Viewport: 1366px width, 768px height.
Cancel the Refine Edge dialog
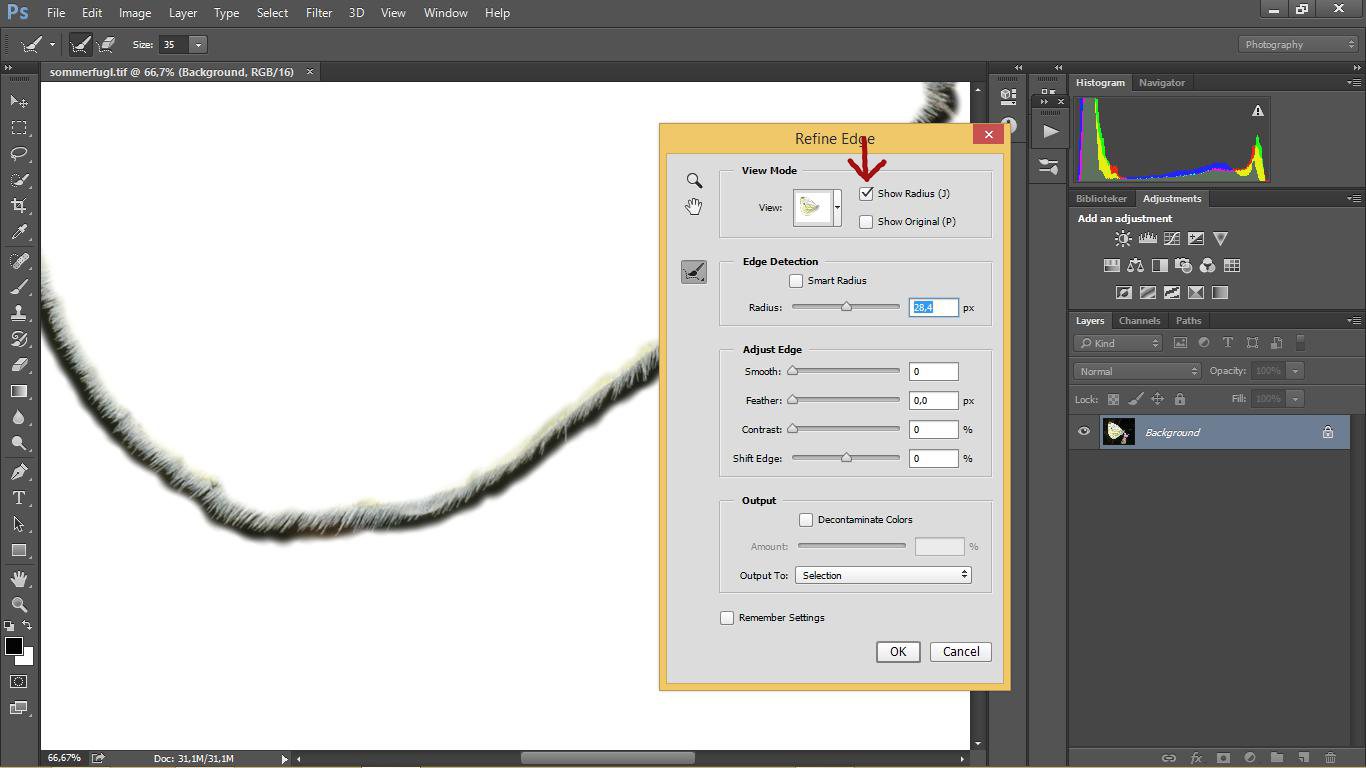959,651
